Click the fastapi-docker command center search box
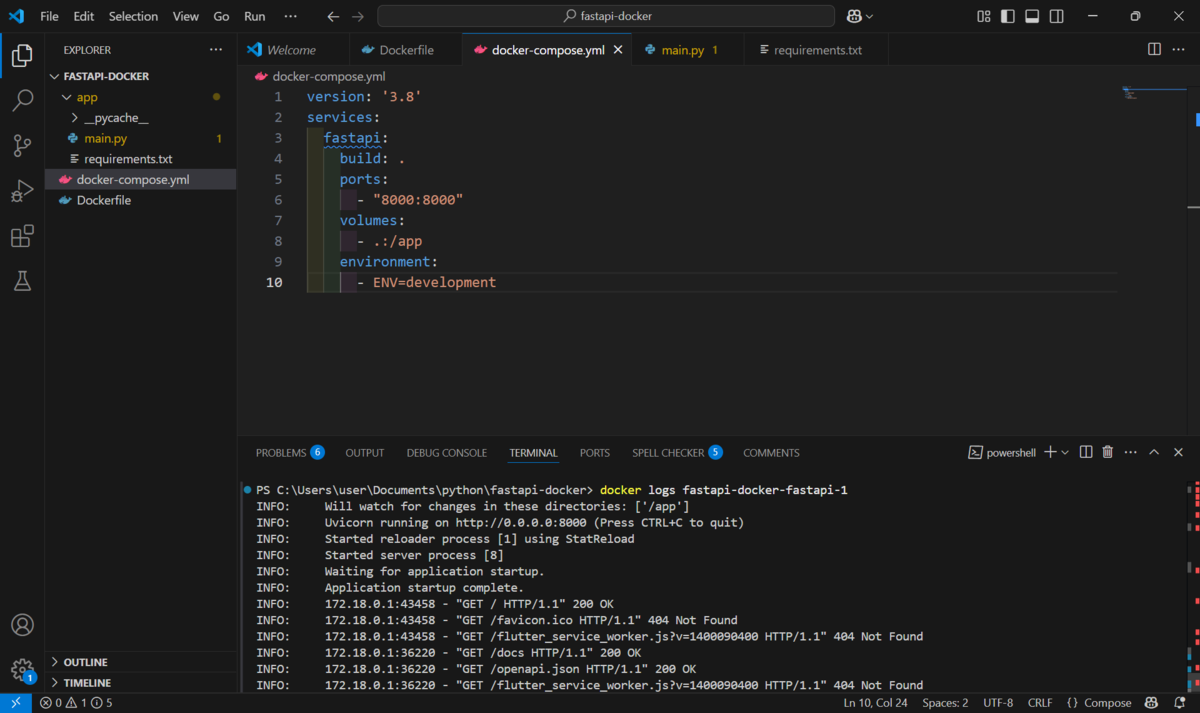1200x713 pixels. pyautogui.click(x=606, y=16)
